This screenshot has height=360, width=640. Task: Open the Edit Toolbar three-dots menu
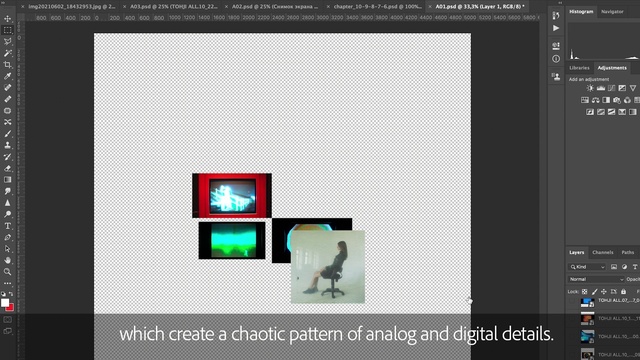[x=7, y=283]
